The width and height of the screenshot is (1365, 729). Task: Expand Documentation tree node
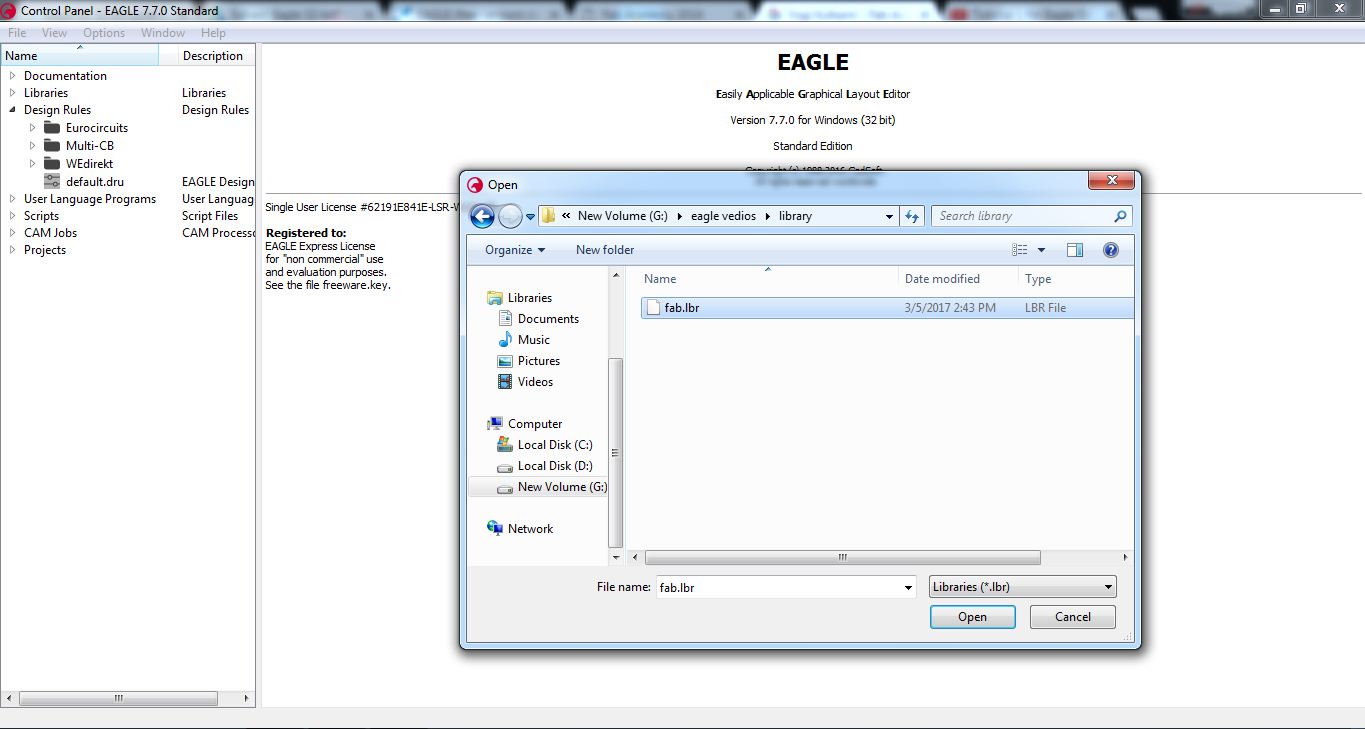(12, 76)
